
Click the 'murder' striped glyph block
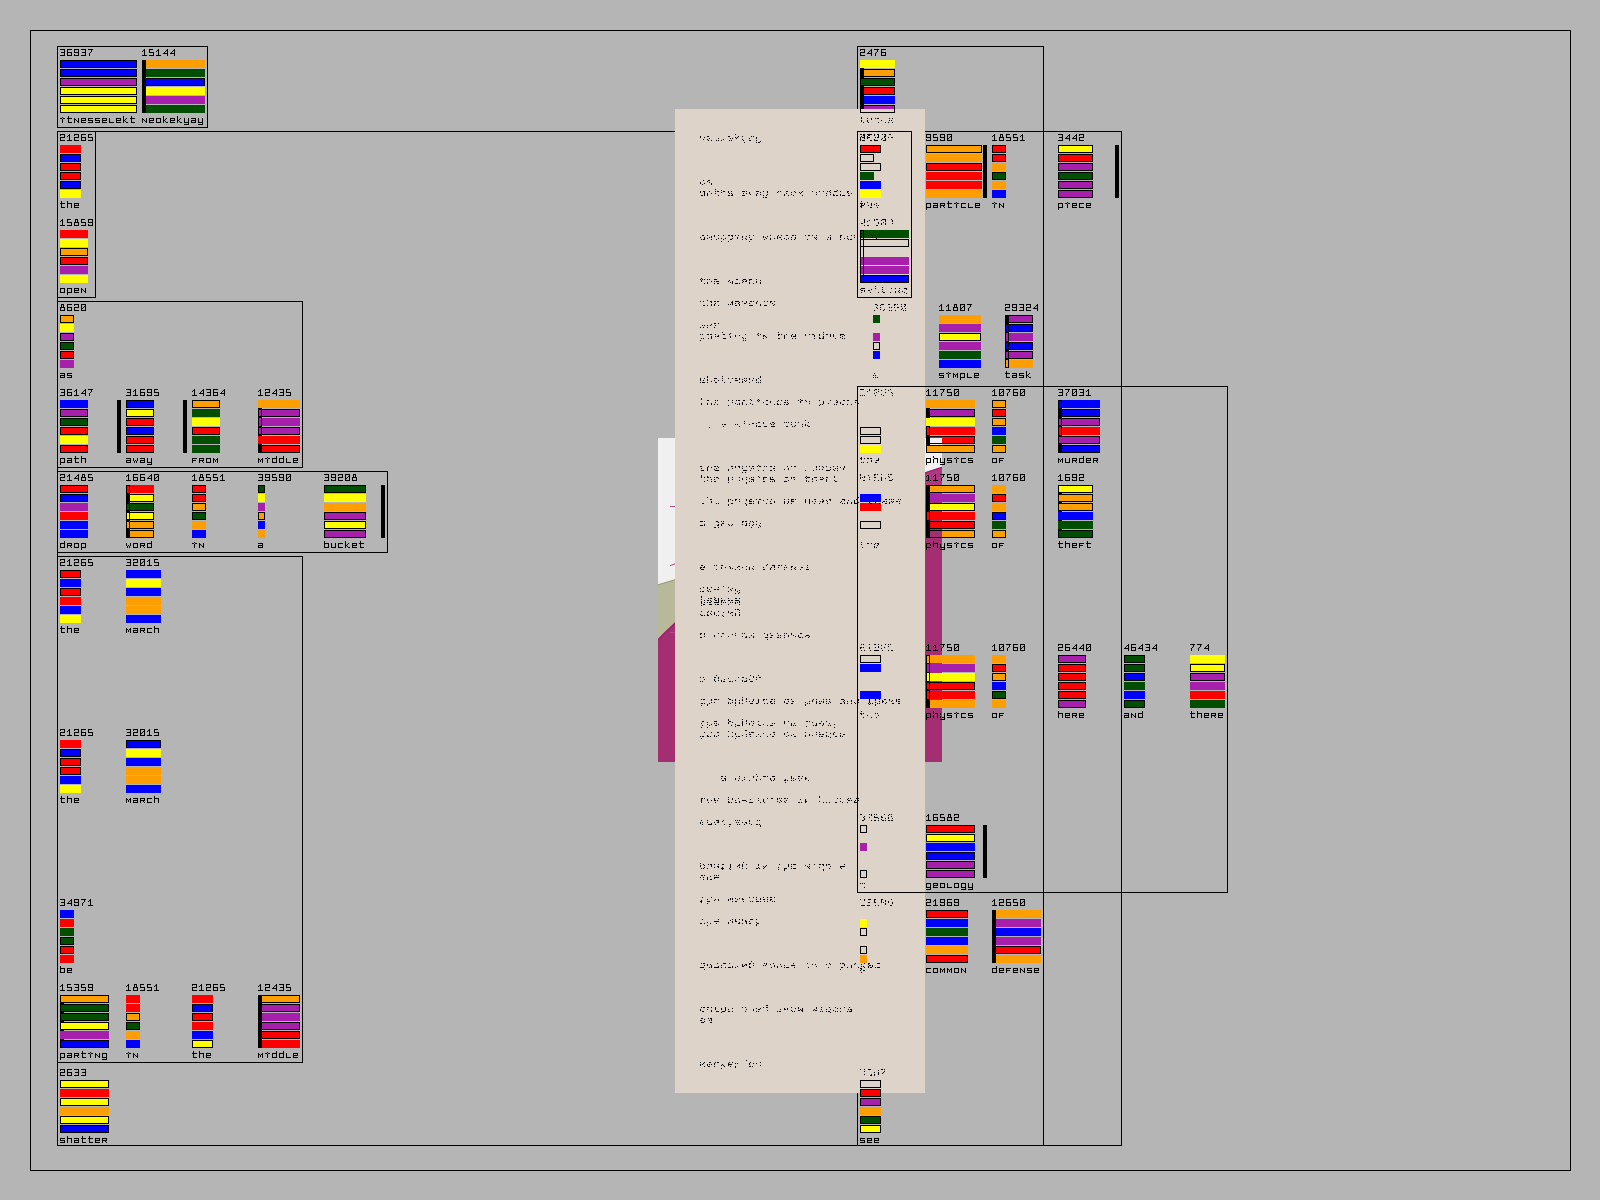(x=1079, y=426)
